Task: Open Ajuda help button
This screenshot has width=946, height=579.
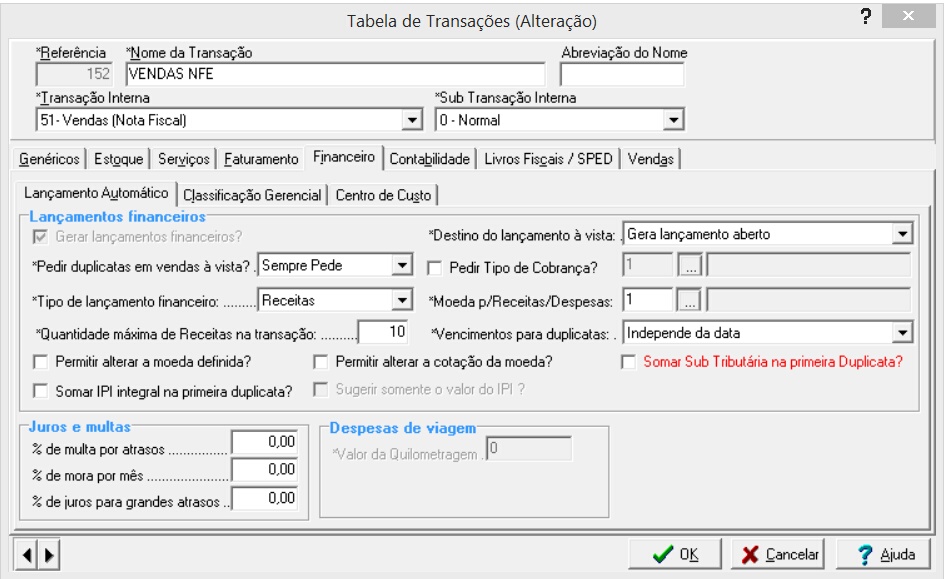Action: [883, 554]
